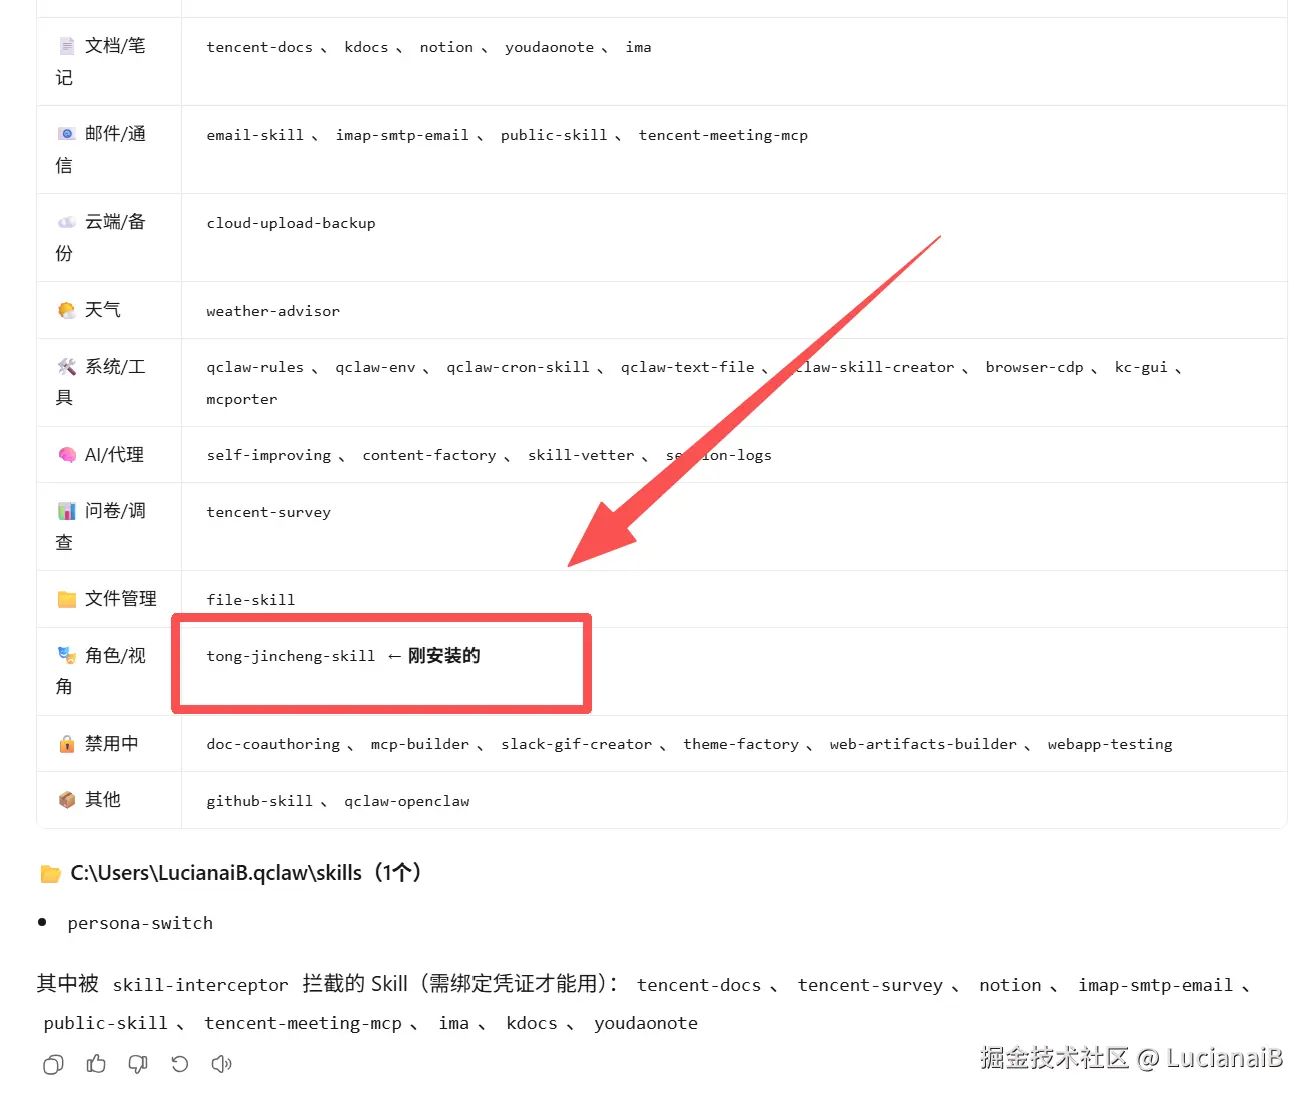Screen dimensions: 1312x1100
Task: Thumbs down the response
Action: (138, 1064)
